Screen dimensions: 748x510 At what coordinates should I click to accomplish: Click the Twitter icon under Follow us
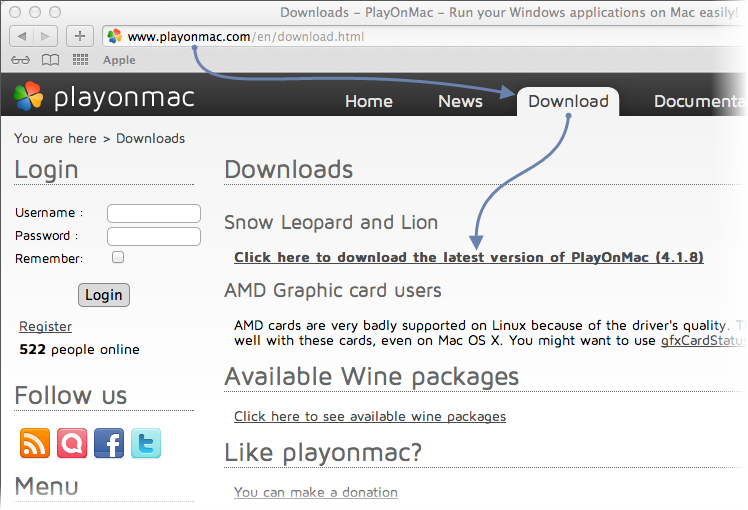pos(145,443)
